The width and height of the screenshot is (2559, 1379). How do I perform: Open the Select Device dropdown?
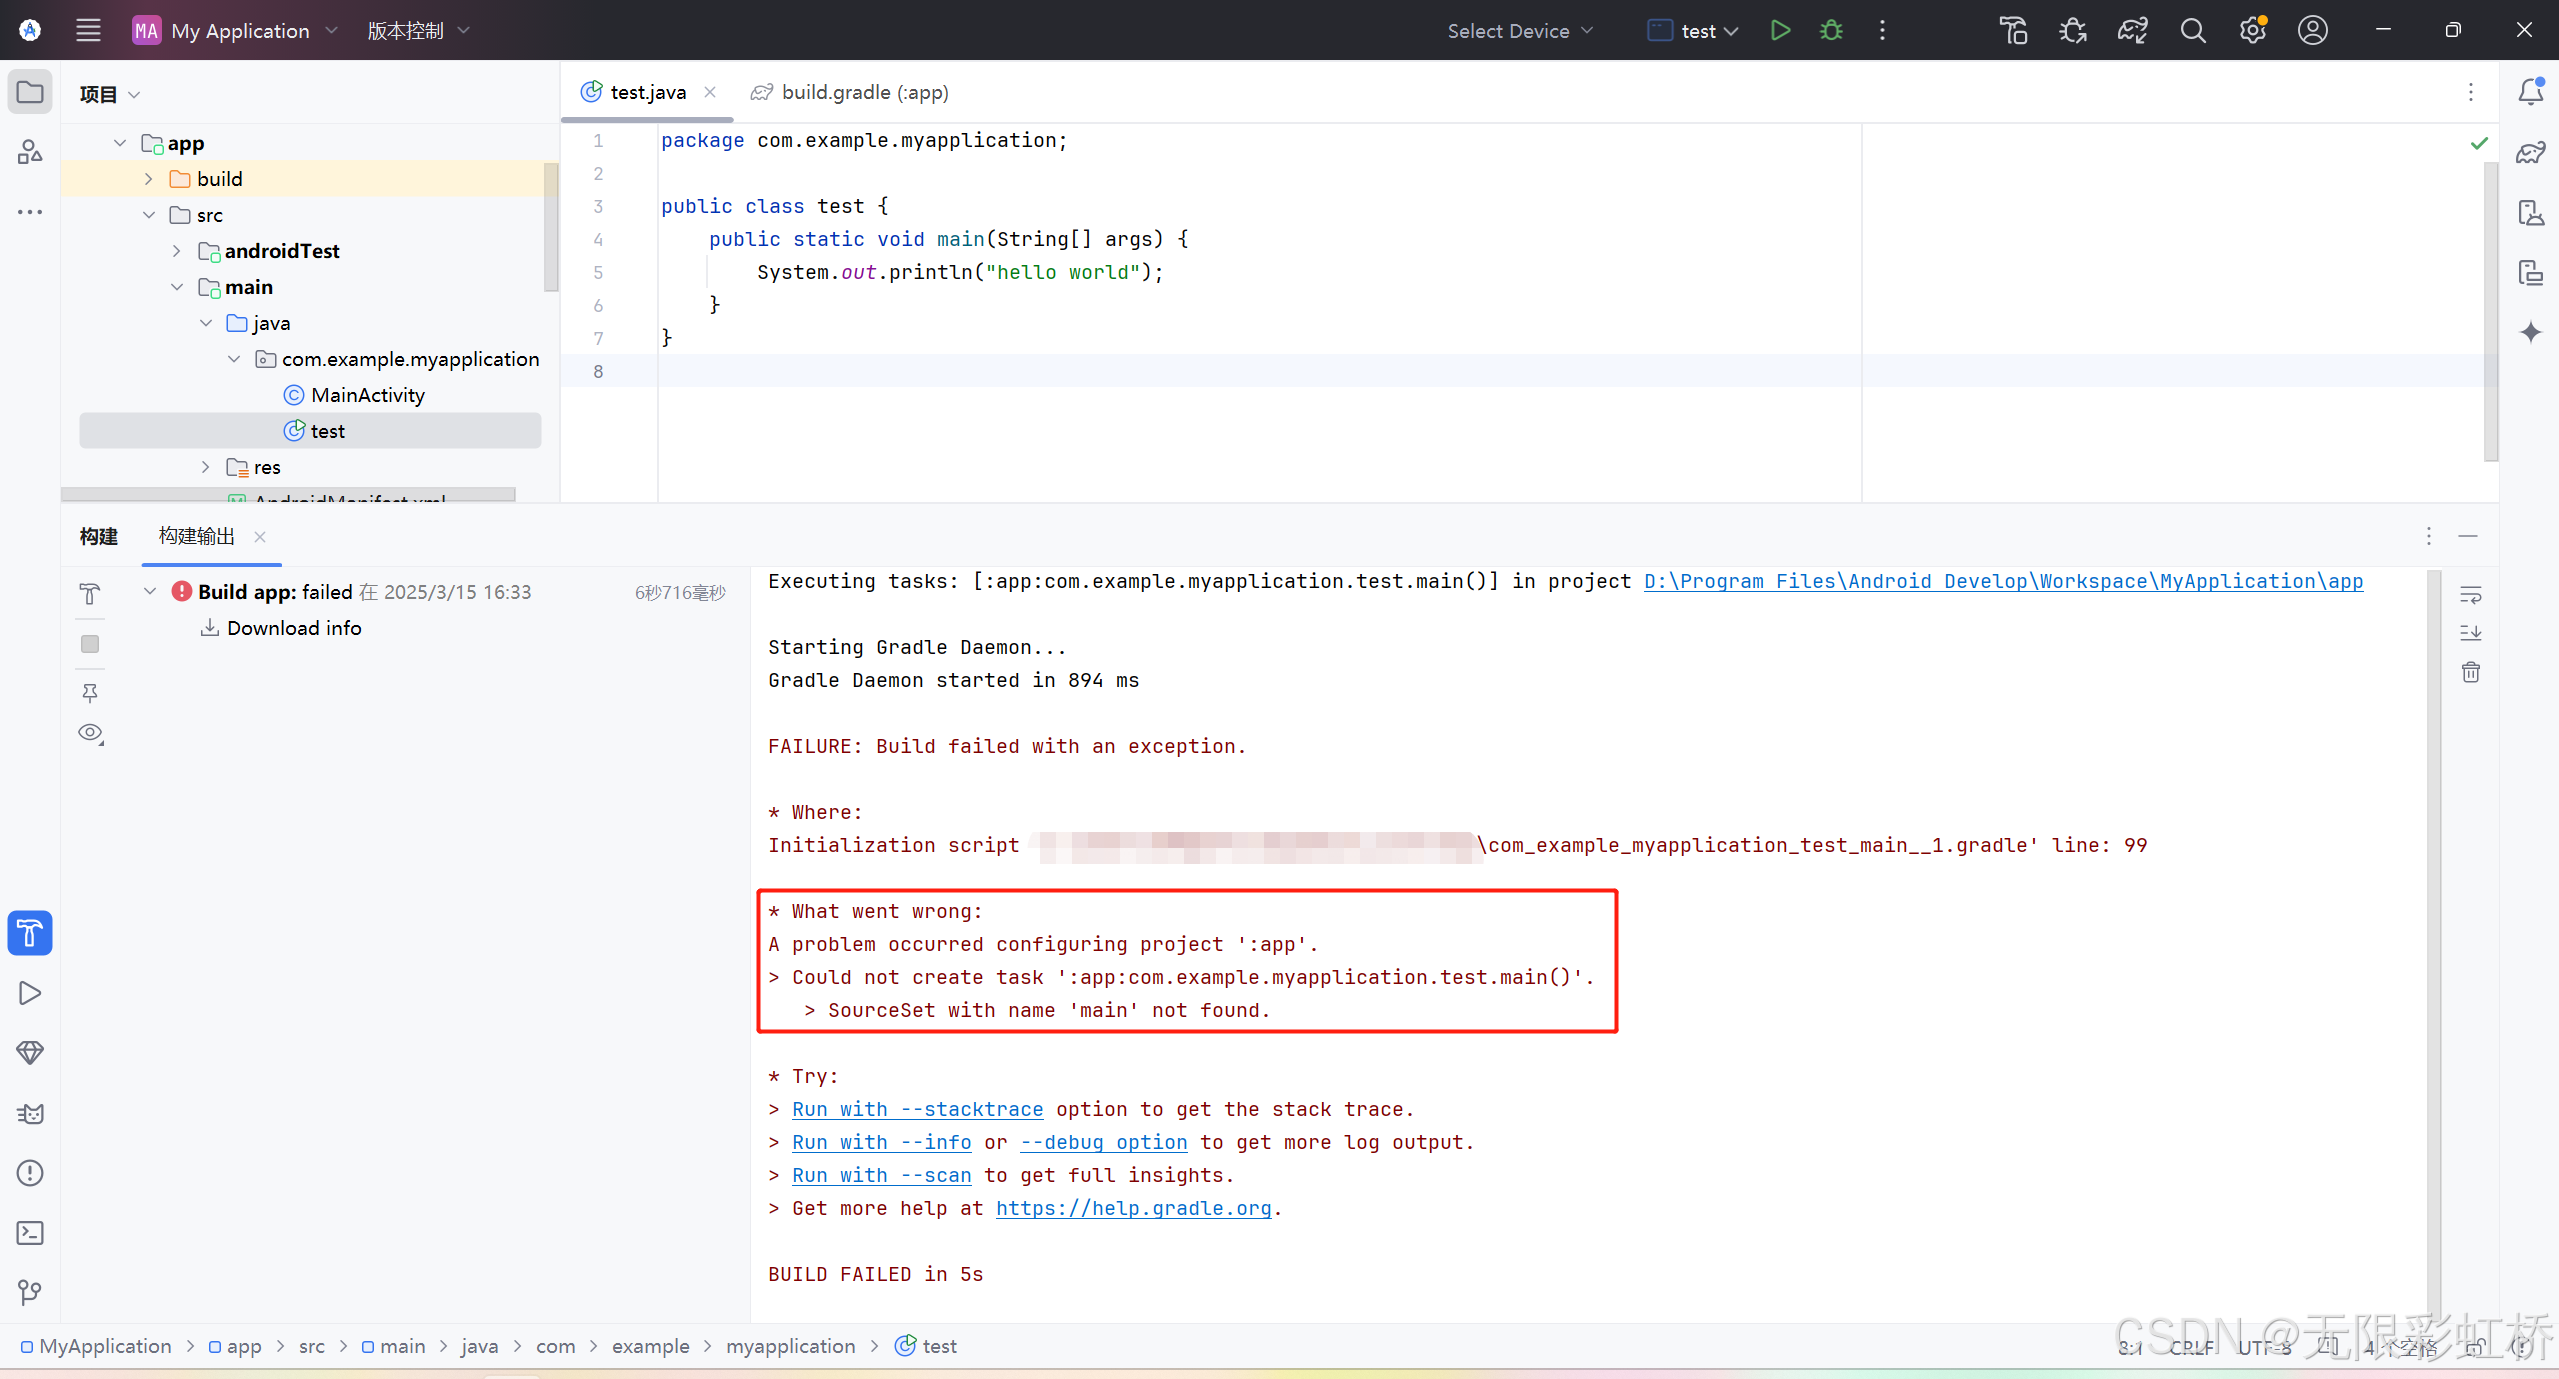pyautogui.click(x=1519, y=31)
